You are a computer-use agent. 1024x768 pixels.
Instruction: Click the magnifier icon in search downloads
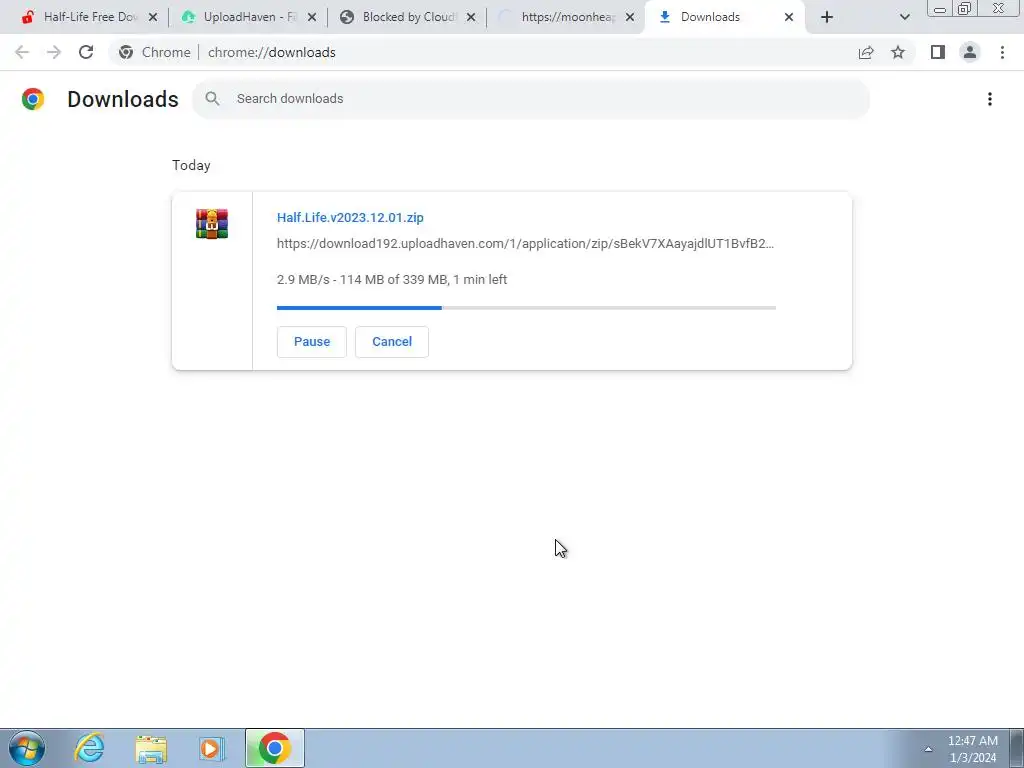(212, 99)
